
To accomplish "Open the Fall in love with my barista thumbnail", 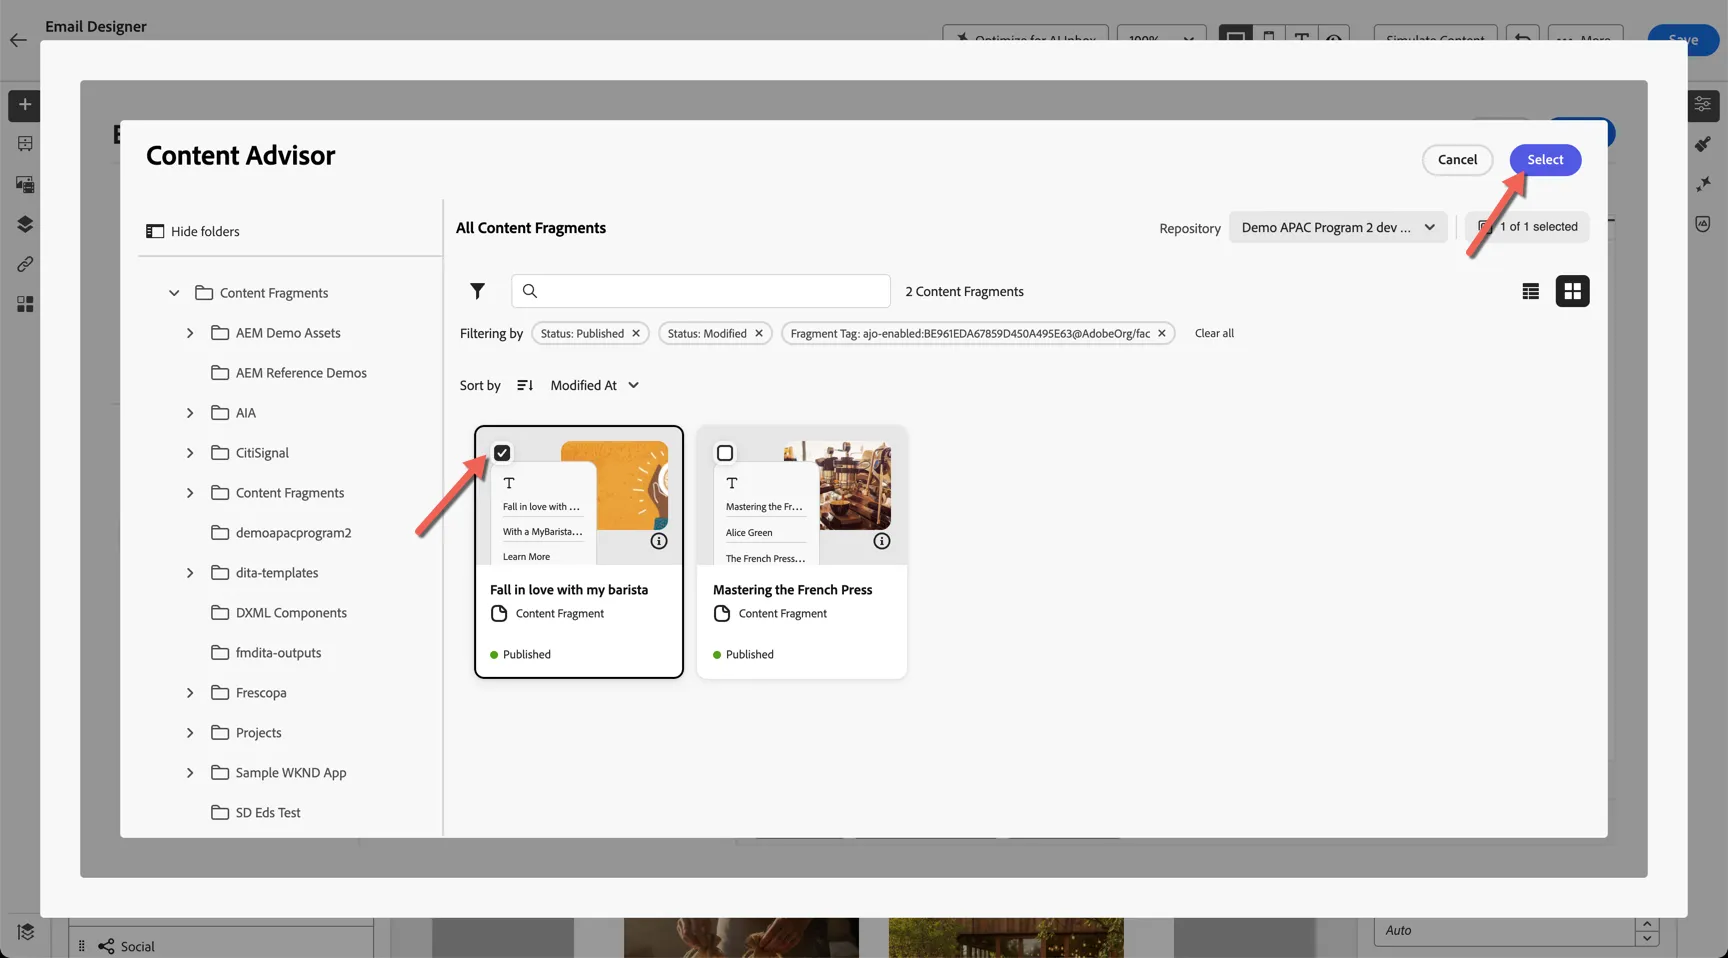I will (579, 496).
